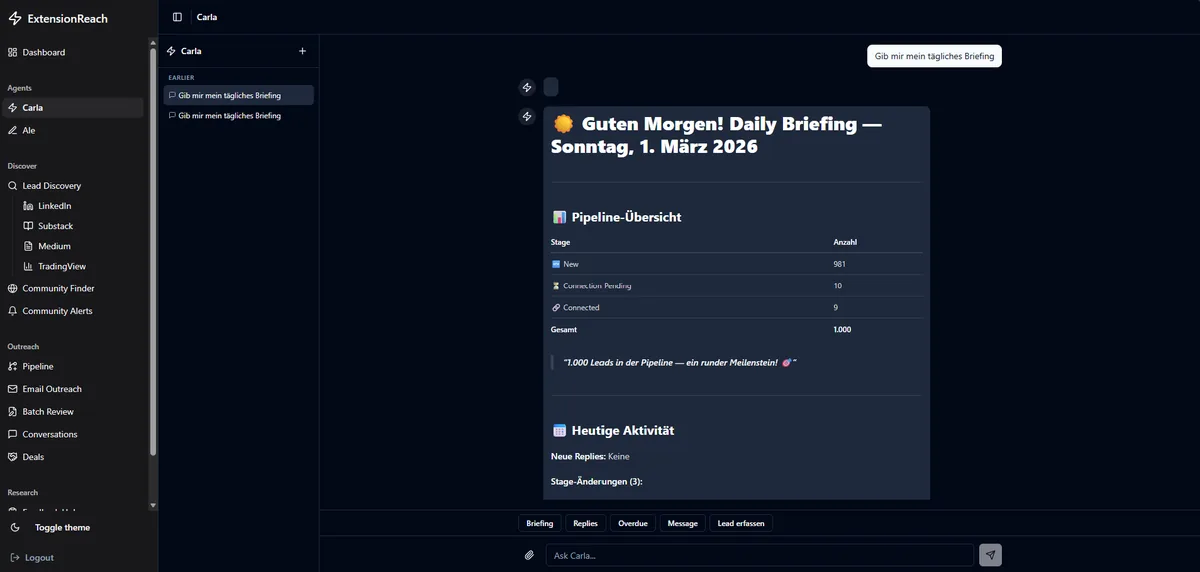Screen dimensions: 1200x572
Task: Click the Medium document icon
Action: pyautogui.click(x=29, y=246)
